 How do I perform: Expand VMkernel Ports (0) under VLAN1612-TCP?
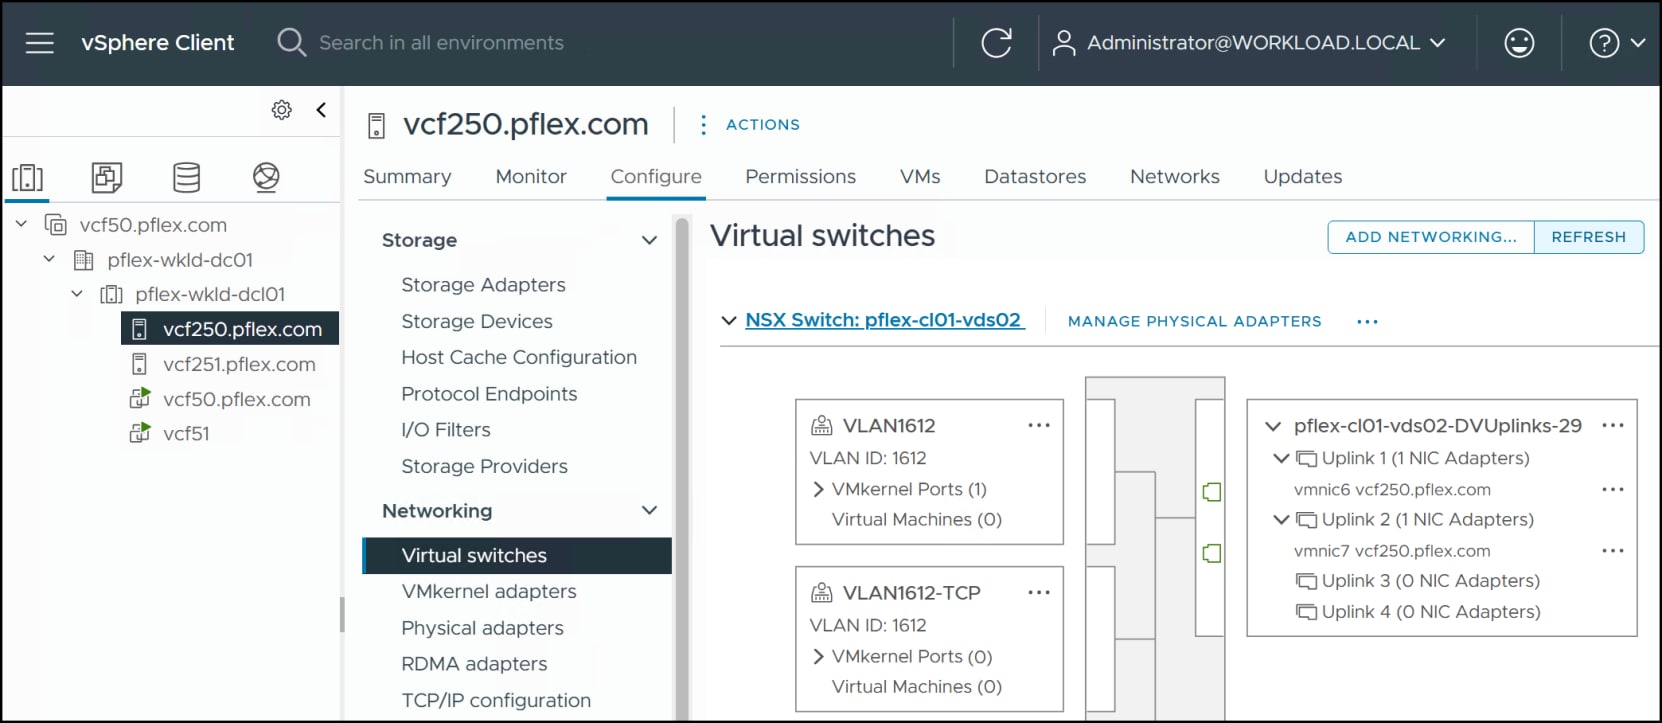(819, 656)
